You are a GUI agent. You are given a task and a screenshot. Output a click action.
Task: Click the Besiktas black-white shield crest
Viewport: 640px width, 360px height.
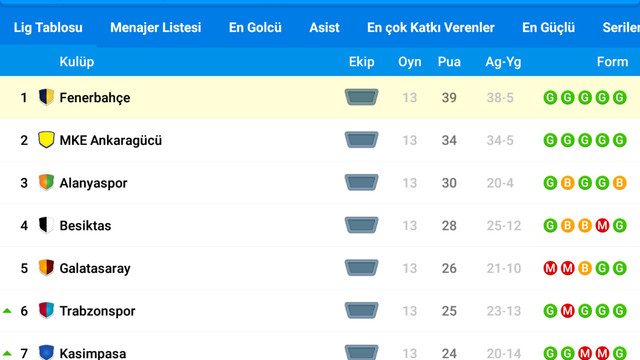pos(46,225)
